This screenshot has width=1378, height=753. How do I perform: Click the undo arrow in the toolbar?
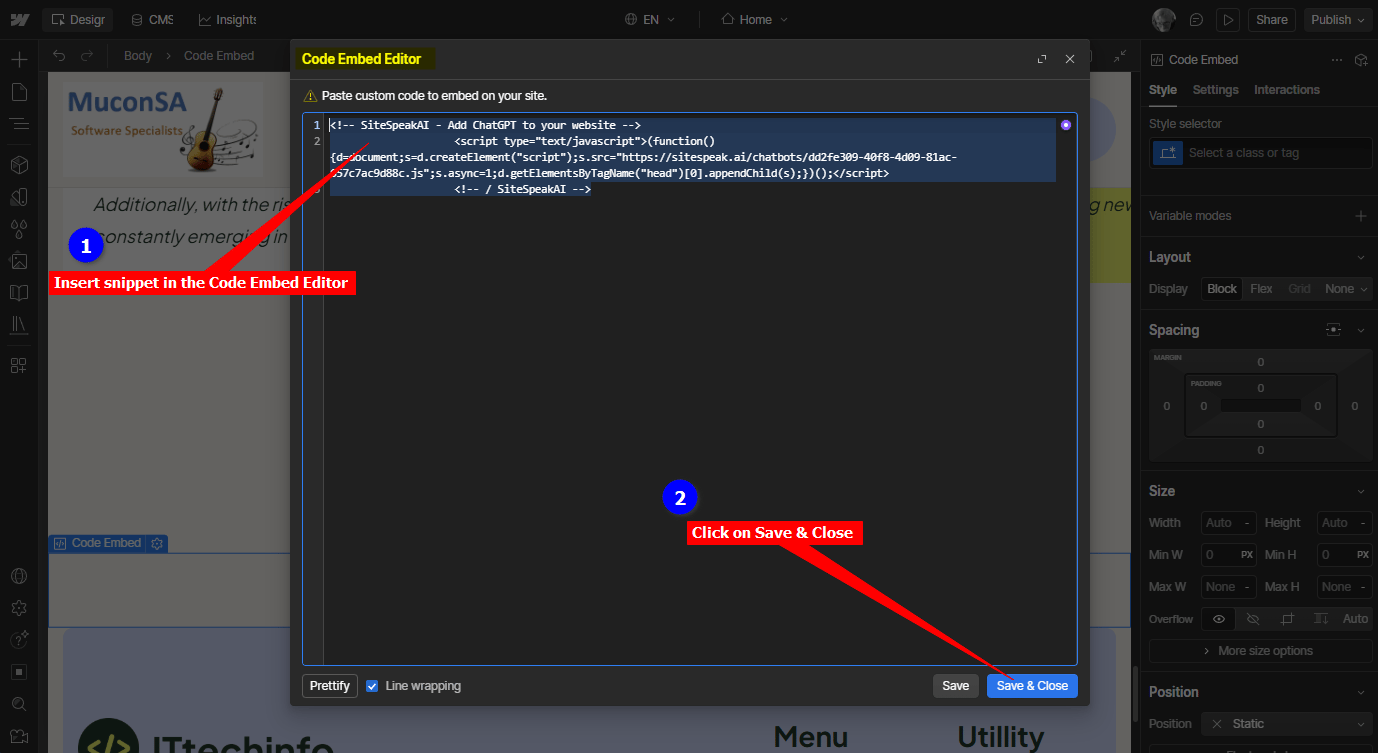[60, 56]
